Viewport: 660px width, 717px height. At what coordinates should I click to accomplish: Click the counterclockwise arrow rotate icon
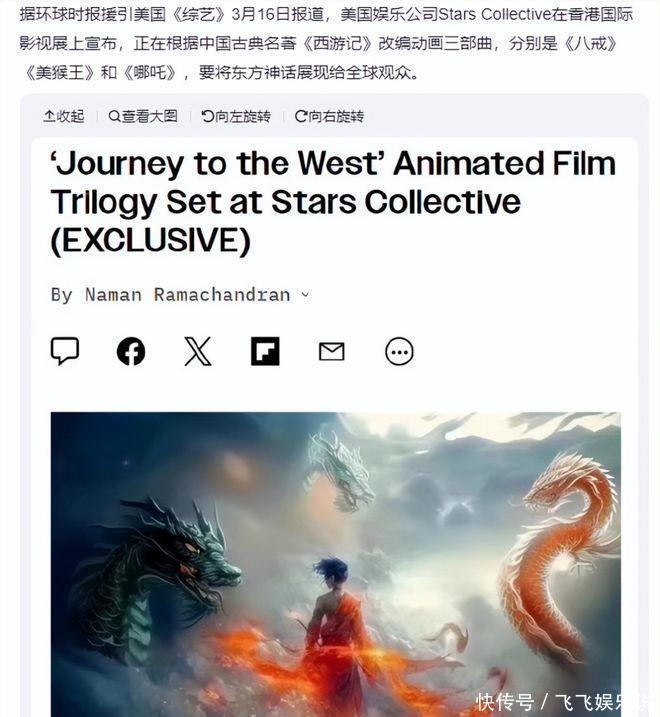[x=207, y=116]
